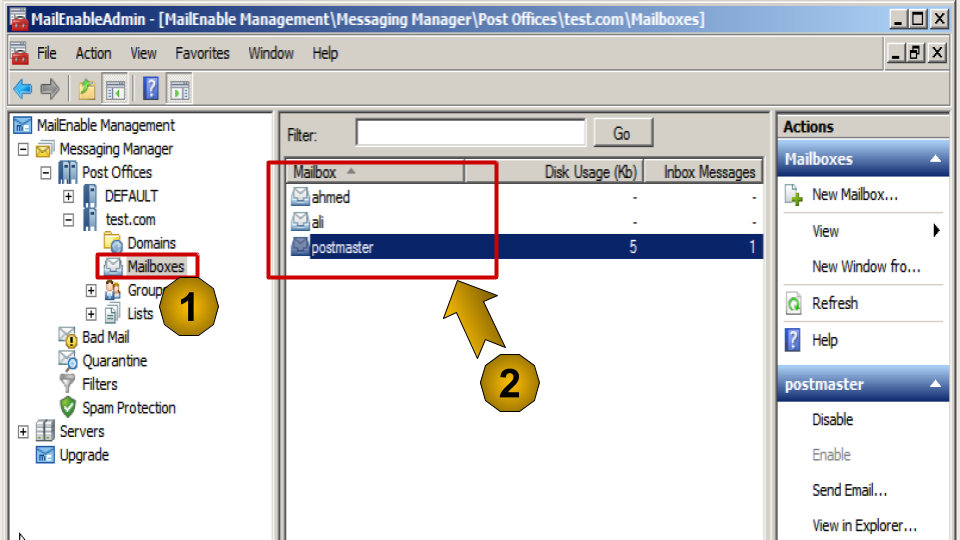Open the Filters funnel icon

[x=67, y=384]
